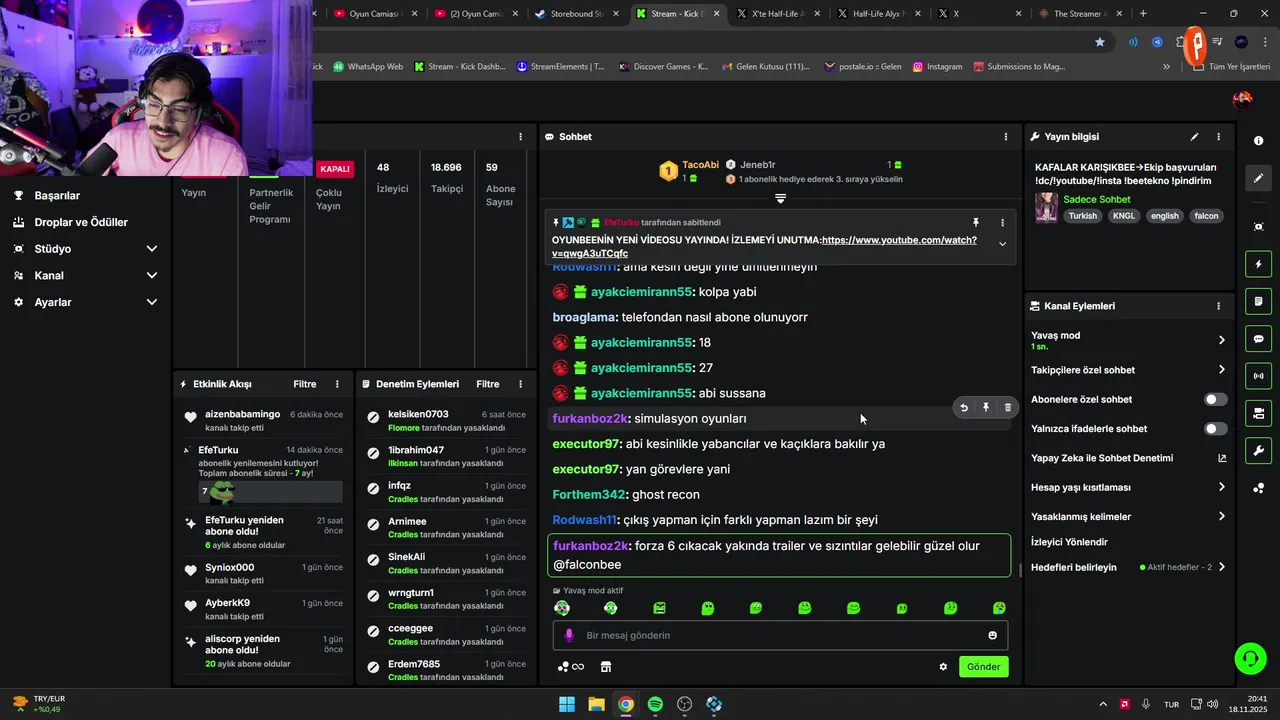Open Hedefleri belirleyin chevron
Screen dimensions: 1280x720
point(1221,567)
